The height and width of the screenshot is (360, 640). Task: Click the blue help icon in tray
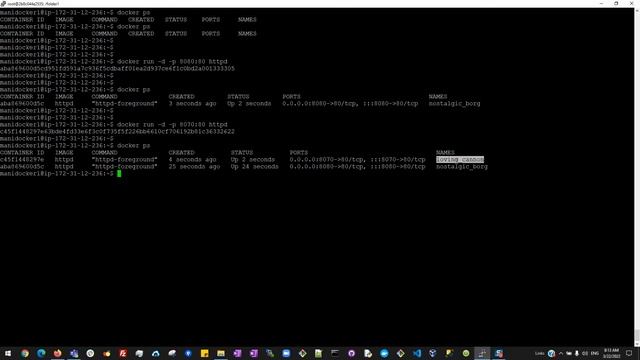click(x=551, y=353)
